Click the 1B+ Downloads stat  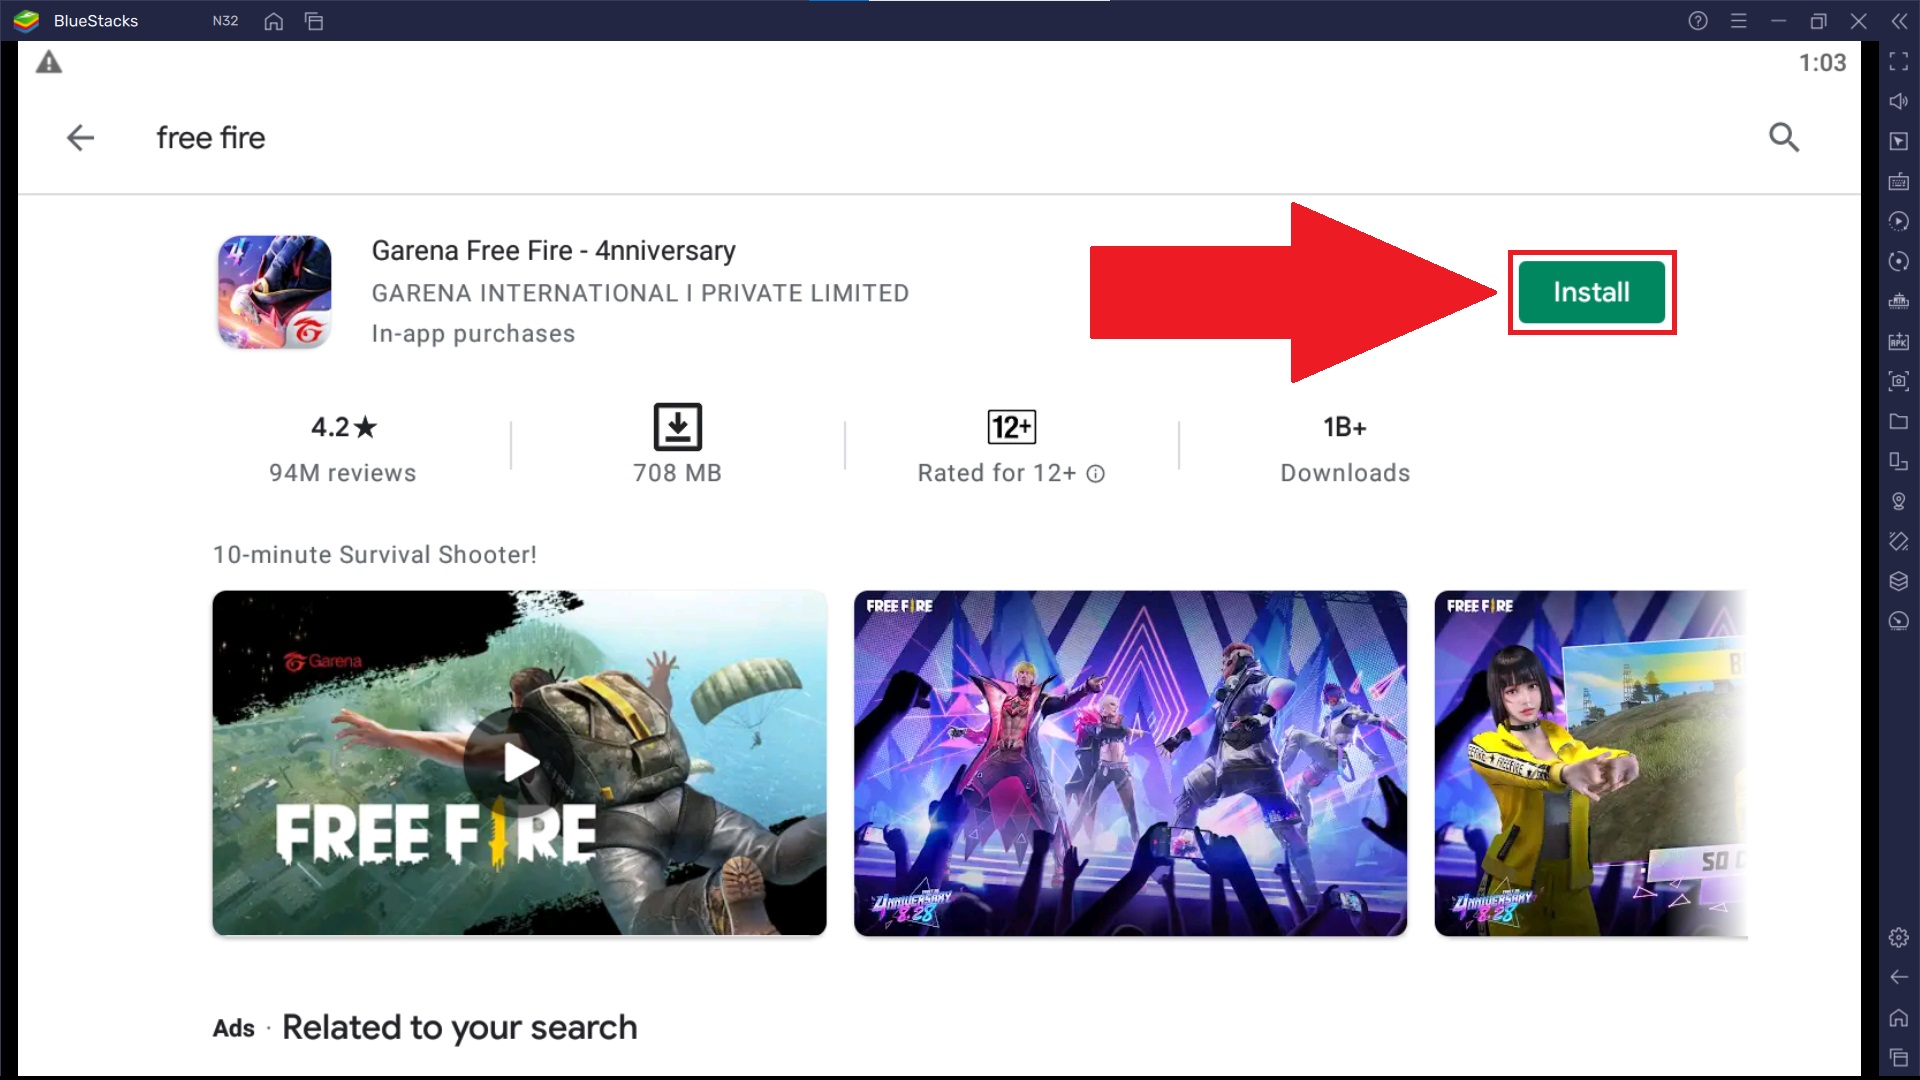[1345, 448]
